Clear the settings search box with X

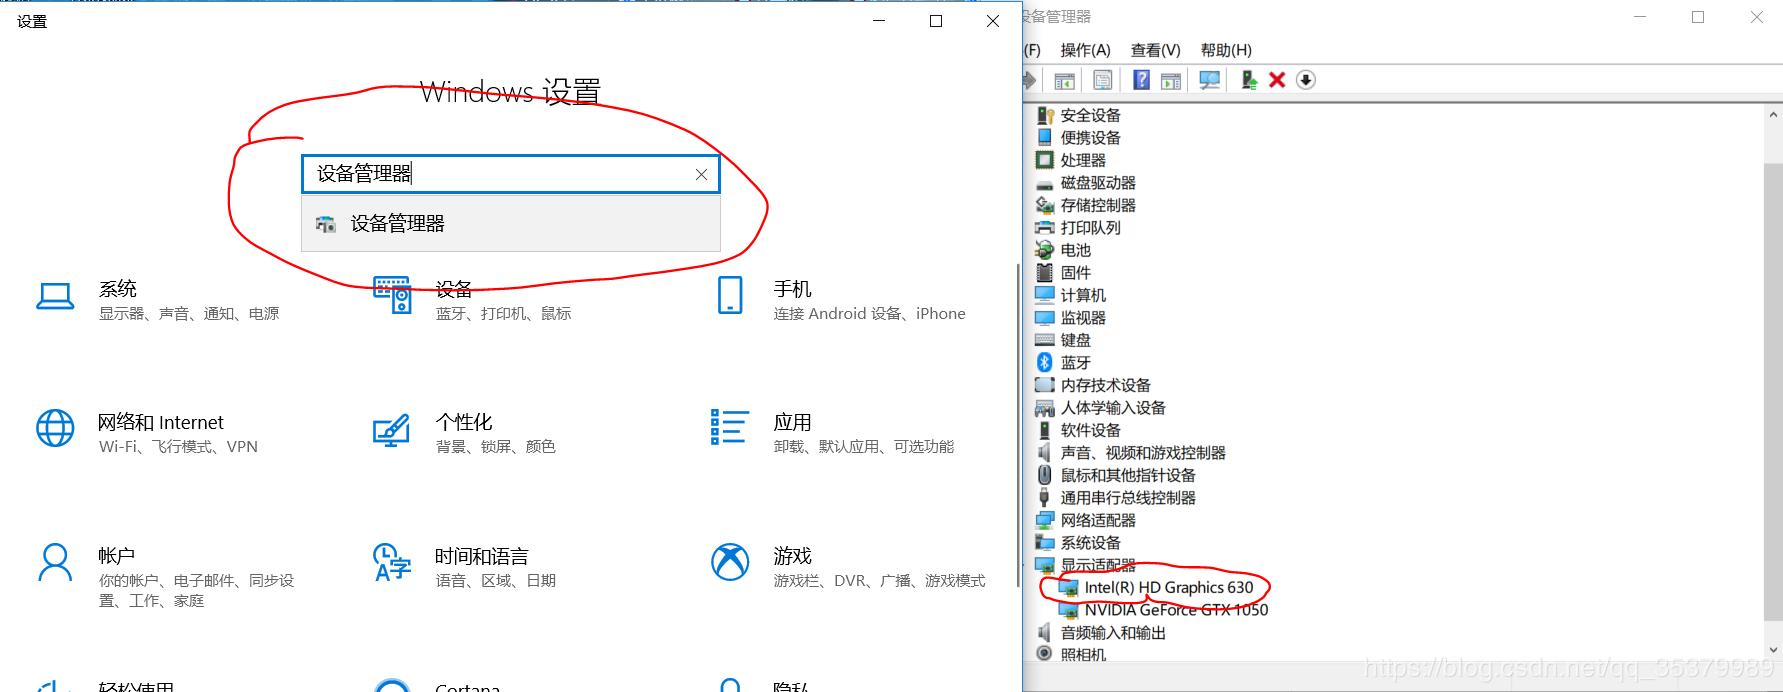701,174
